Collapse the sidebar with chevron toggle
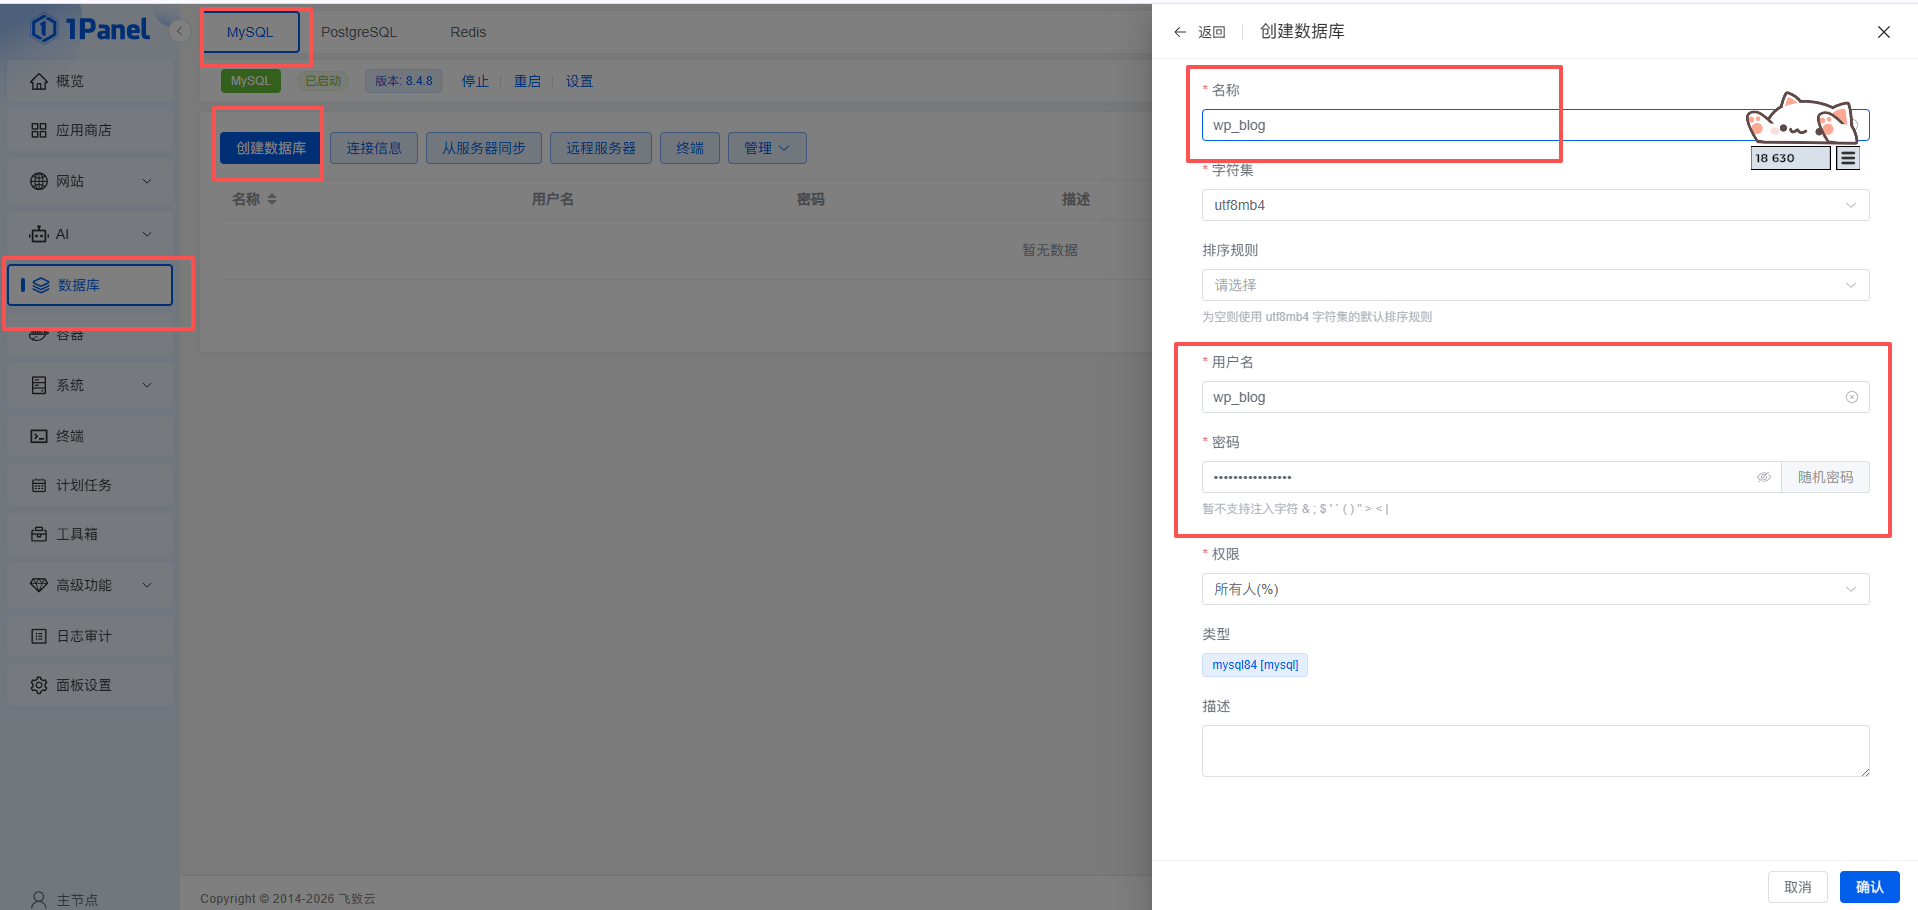Screen dimensions: 1918x910 pyautogui.click(x=180, y=31)
